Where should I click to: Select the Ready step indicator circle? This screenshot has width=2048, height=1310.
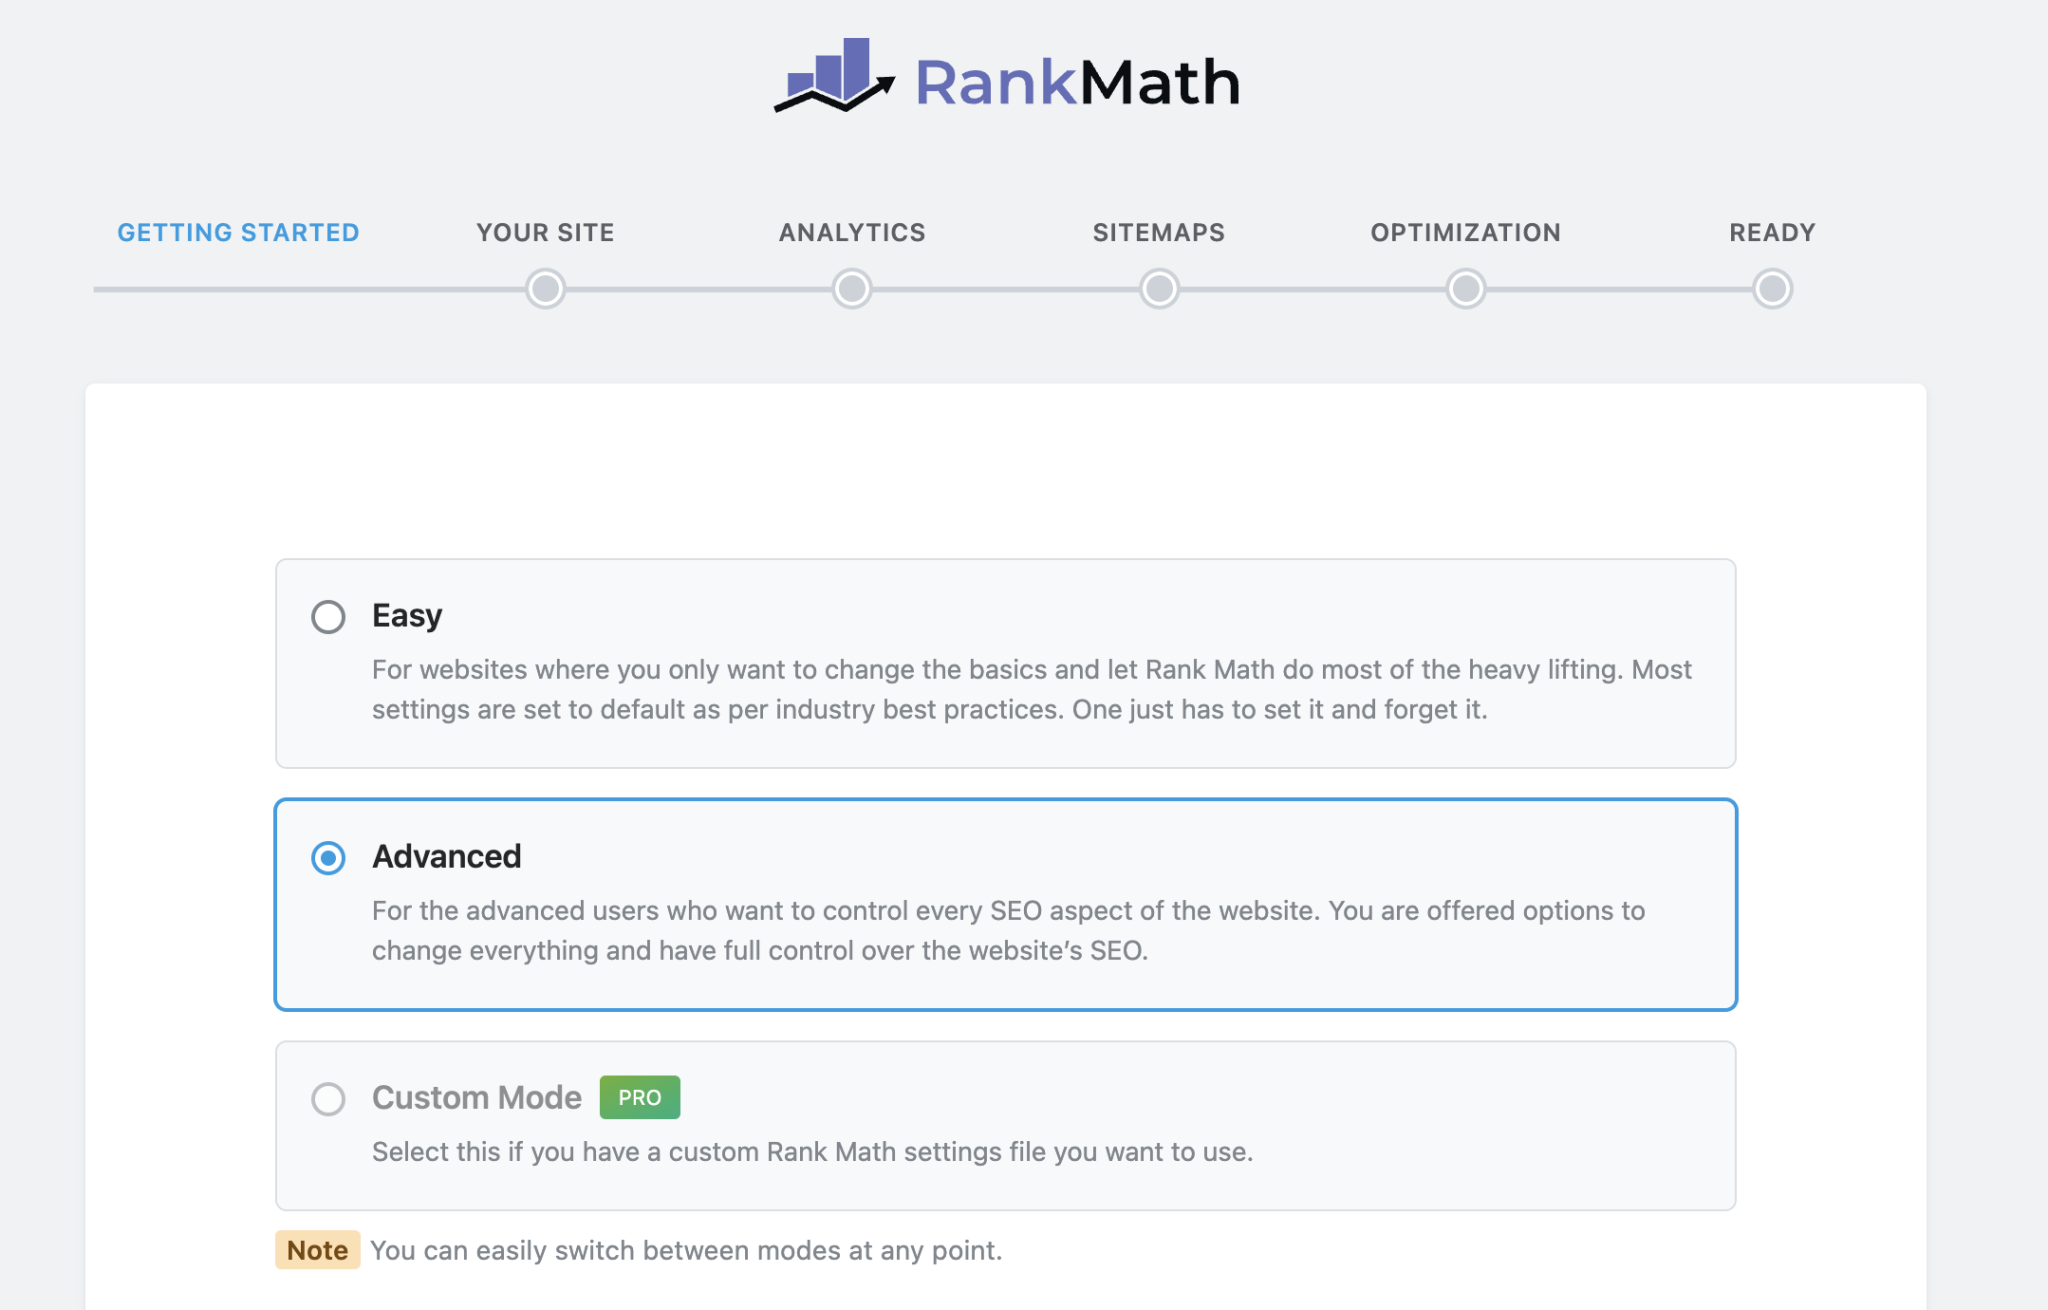click(1771, 289)
